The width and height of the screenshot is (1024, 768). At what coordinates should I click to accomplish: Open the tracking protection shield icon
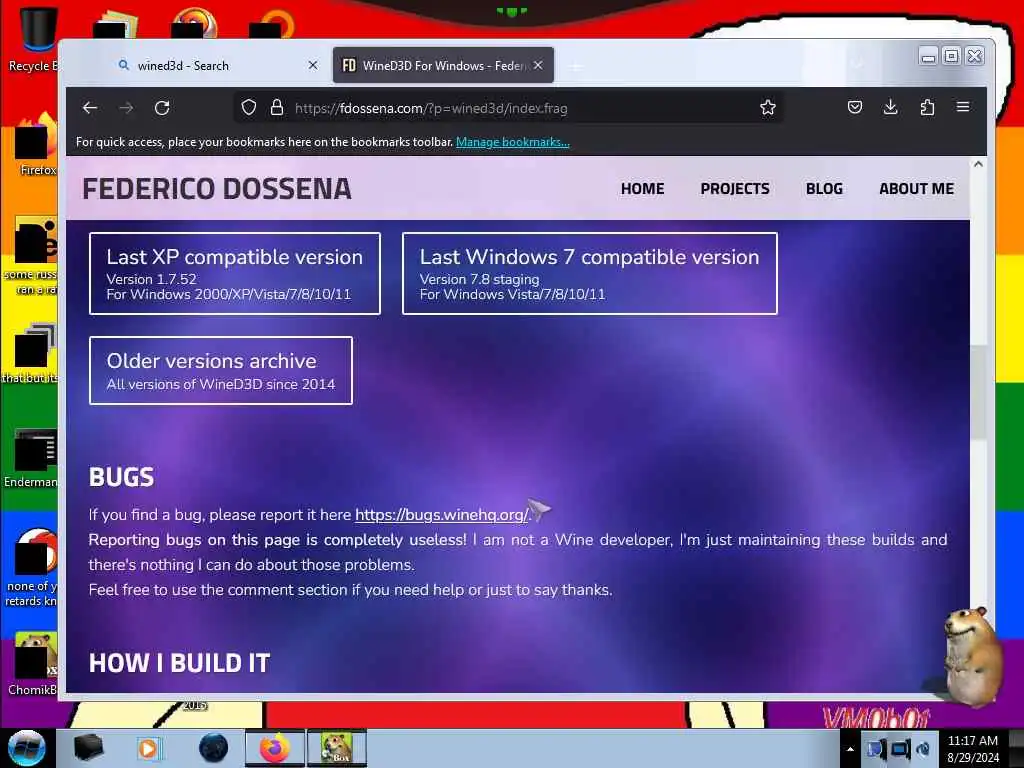(x=249, y=108)
